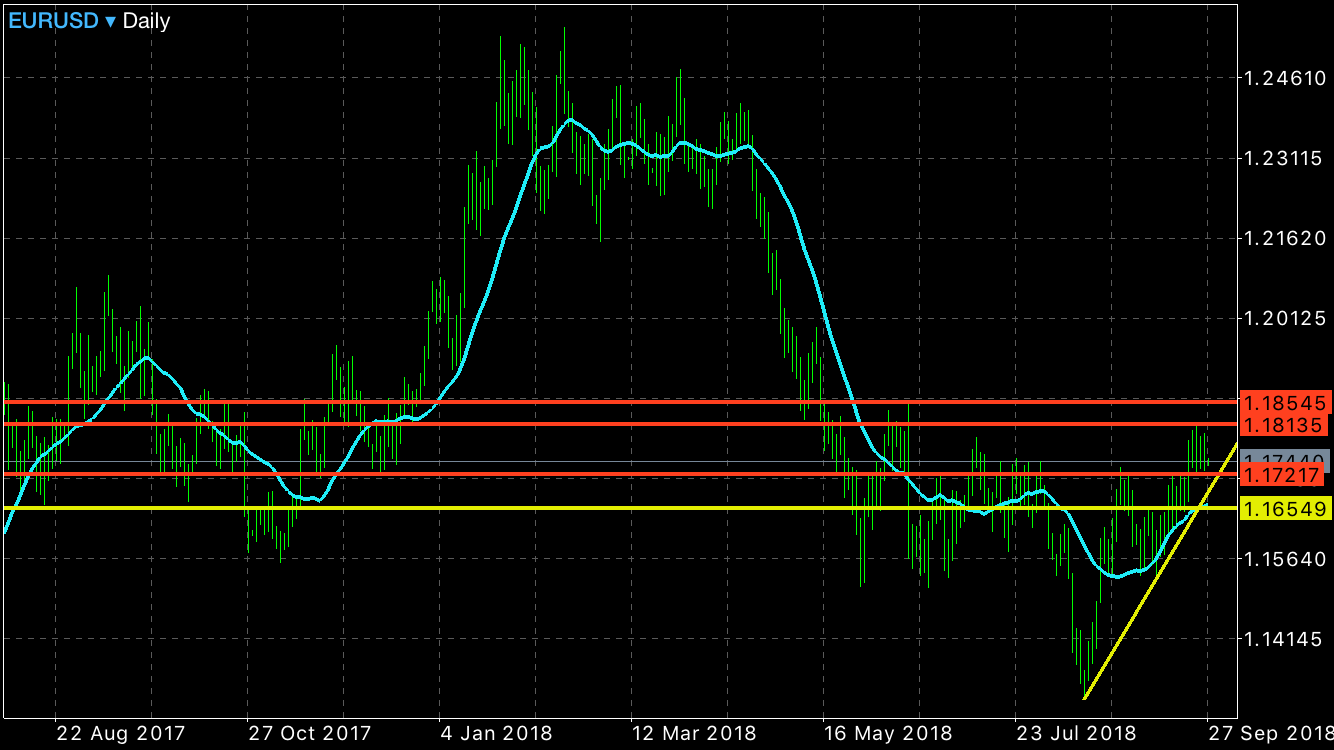Click the 27 Sep 2018 date label

[x=1269, y=733]
